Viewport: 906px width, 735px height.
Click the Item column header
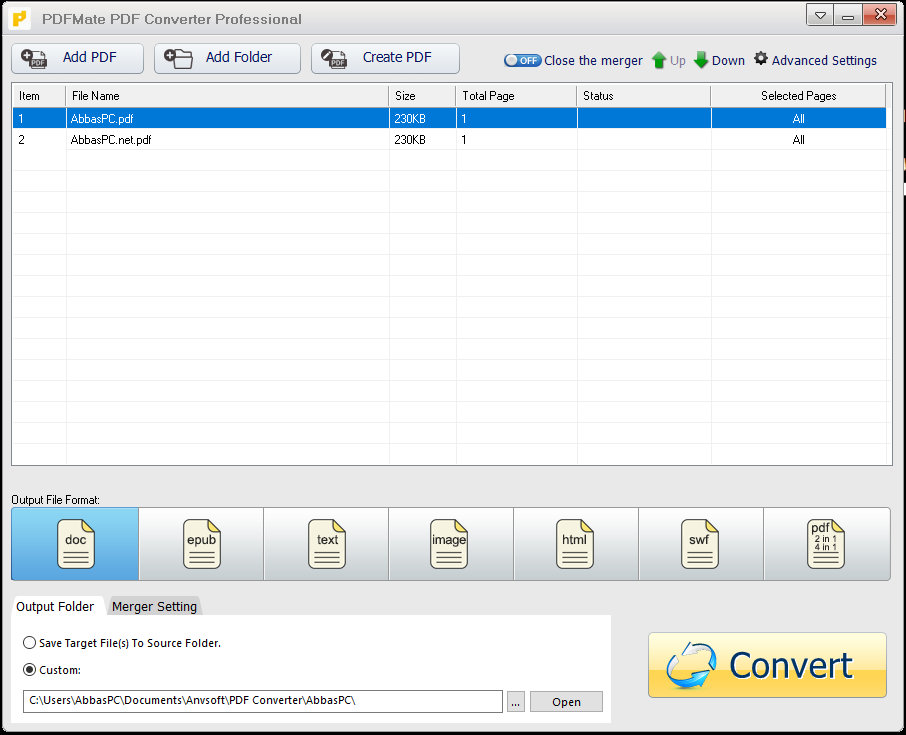coord(39,96)
